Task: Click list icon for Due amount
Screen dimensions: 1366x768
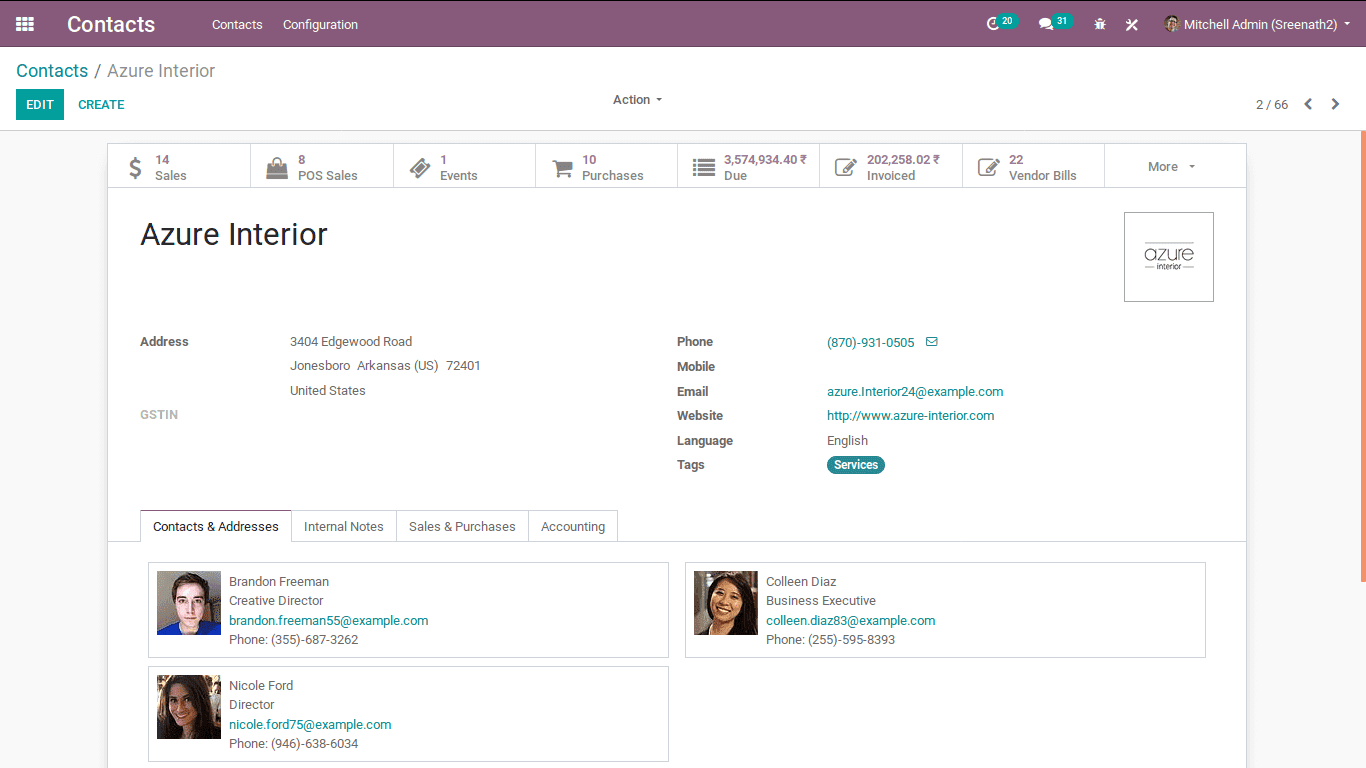Action: pos(705,168)
